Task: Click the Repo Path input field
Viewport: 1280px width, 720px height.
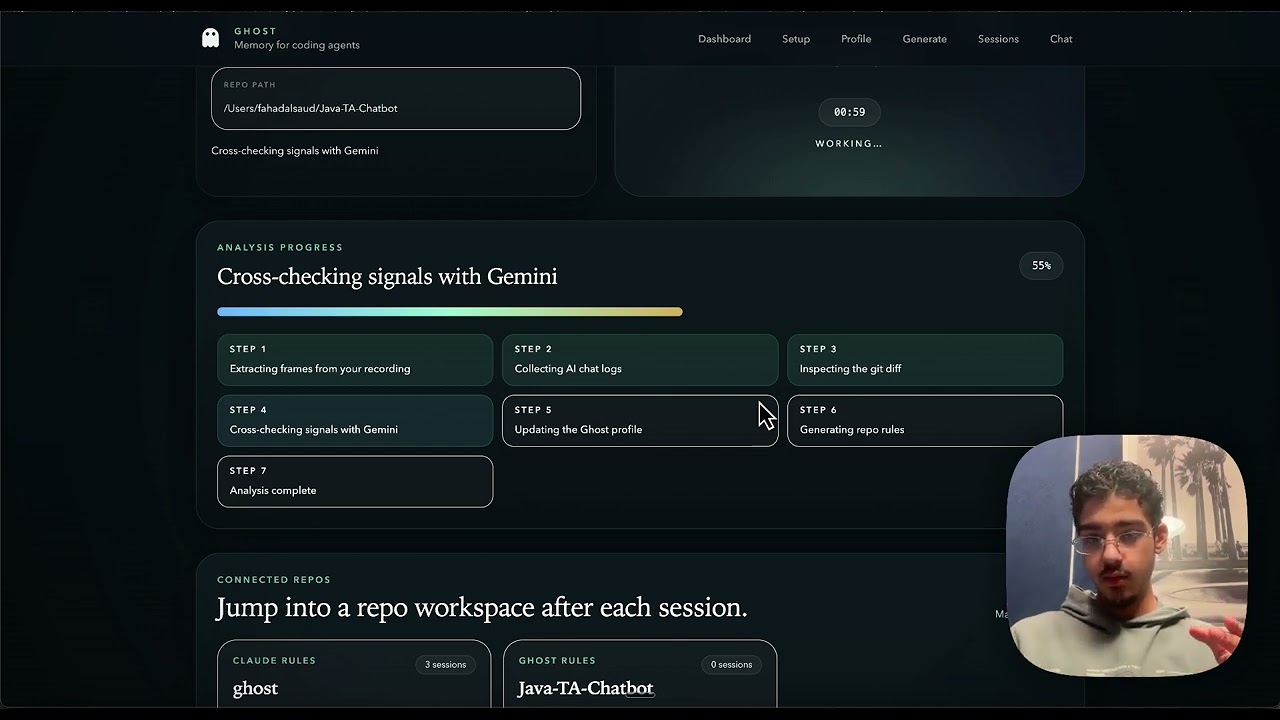Action: (396, 98)
